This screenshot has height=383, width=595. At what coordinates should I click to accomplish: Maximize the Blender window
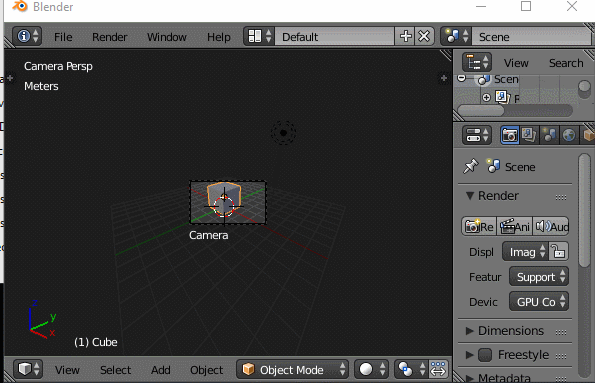(x=526, y=6)
